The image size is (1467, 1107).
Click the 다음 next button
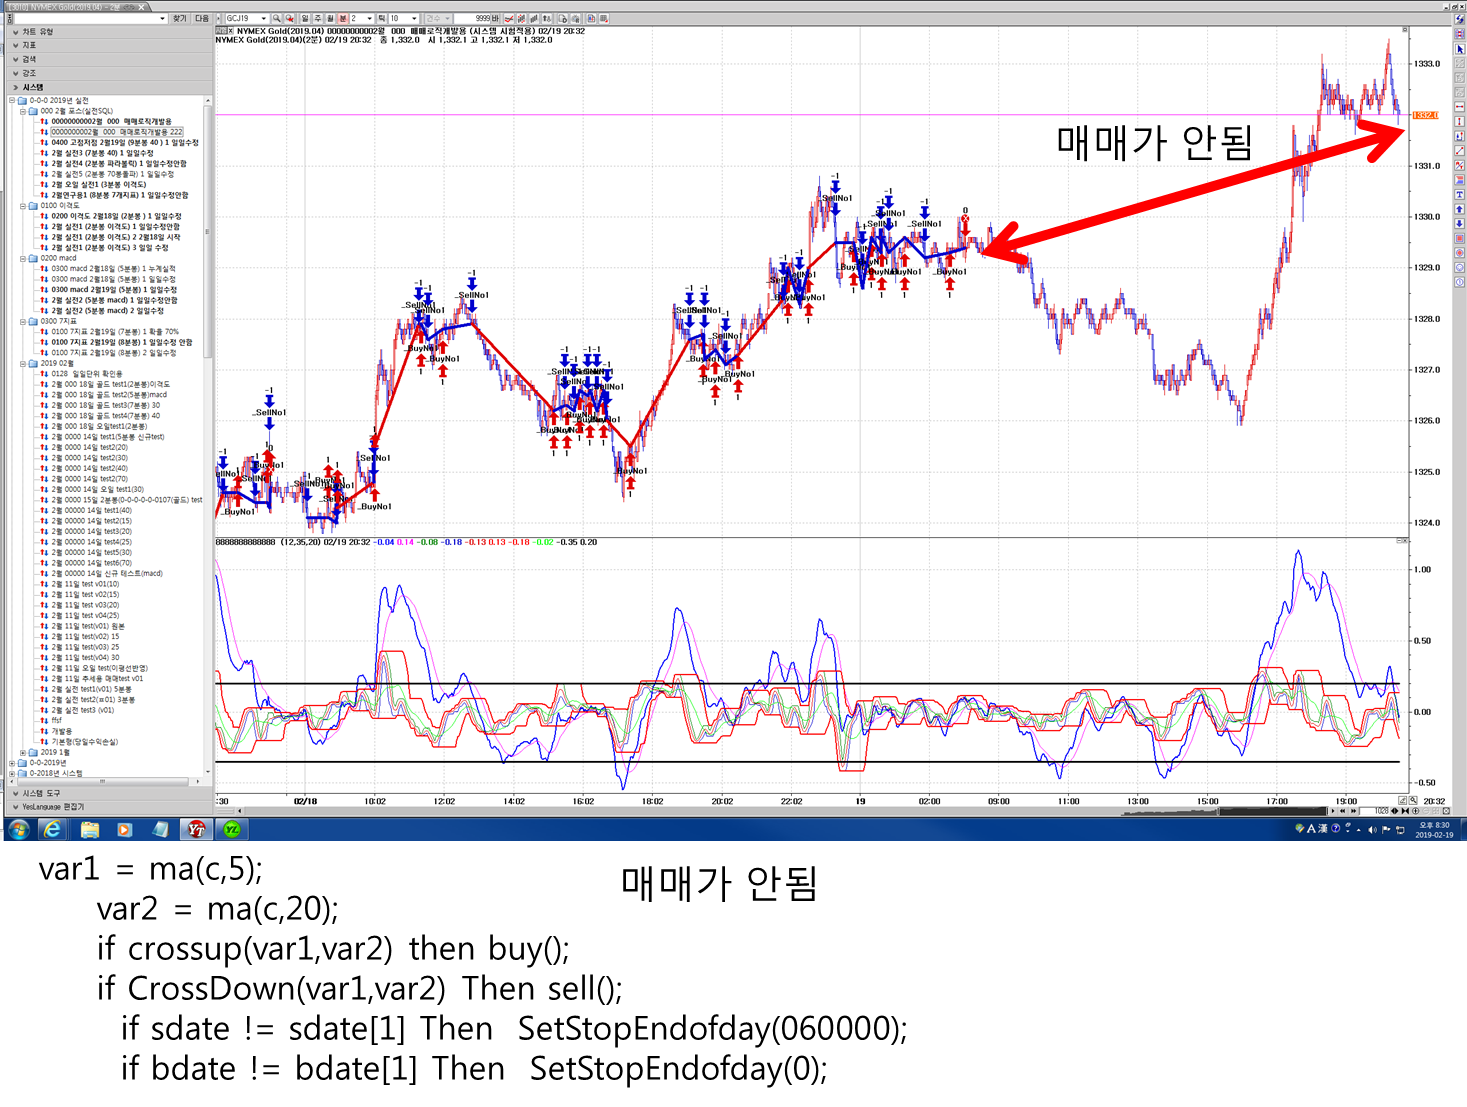click(x=202, y=18)
